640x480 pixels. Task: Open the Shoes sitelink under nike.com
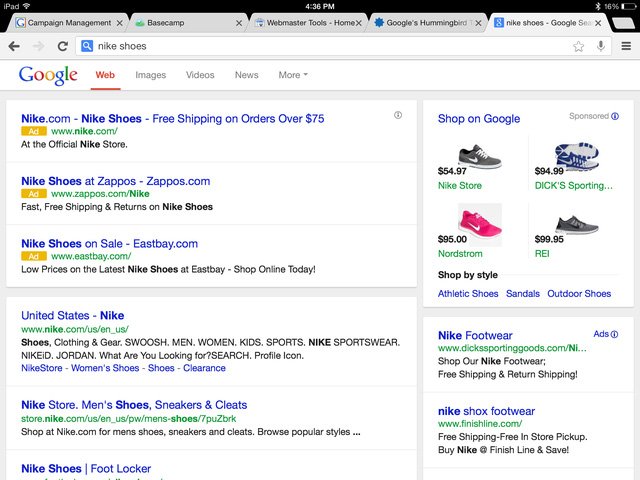coord(161,368)
